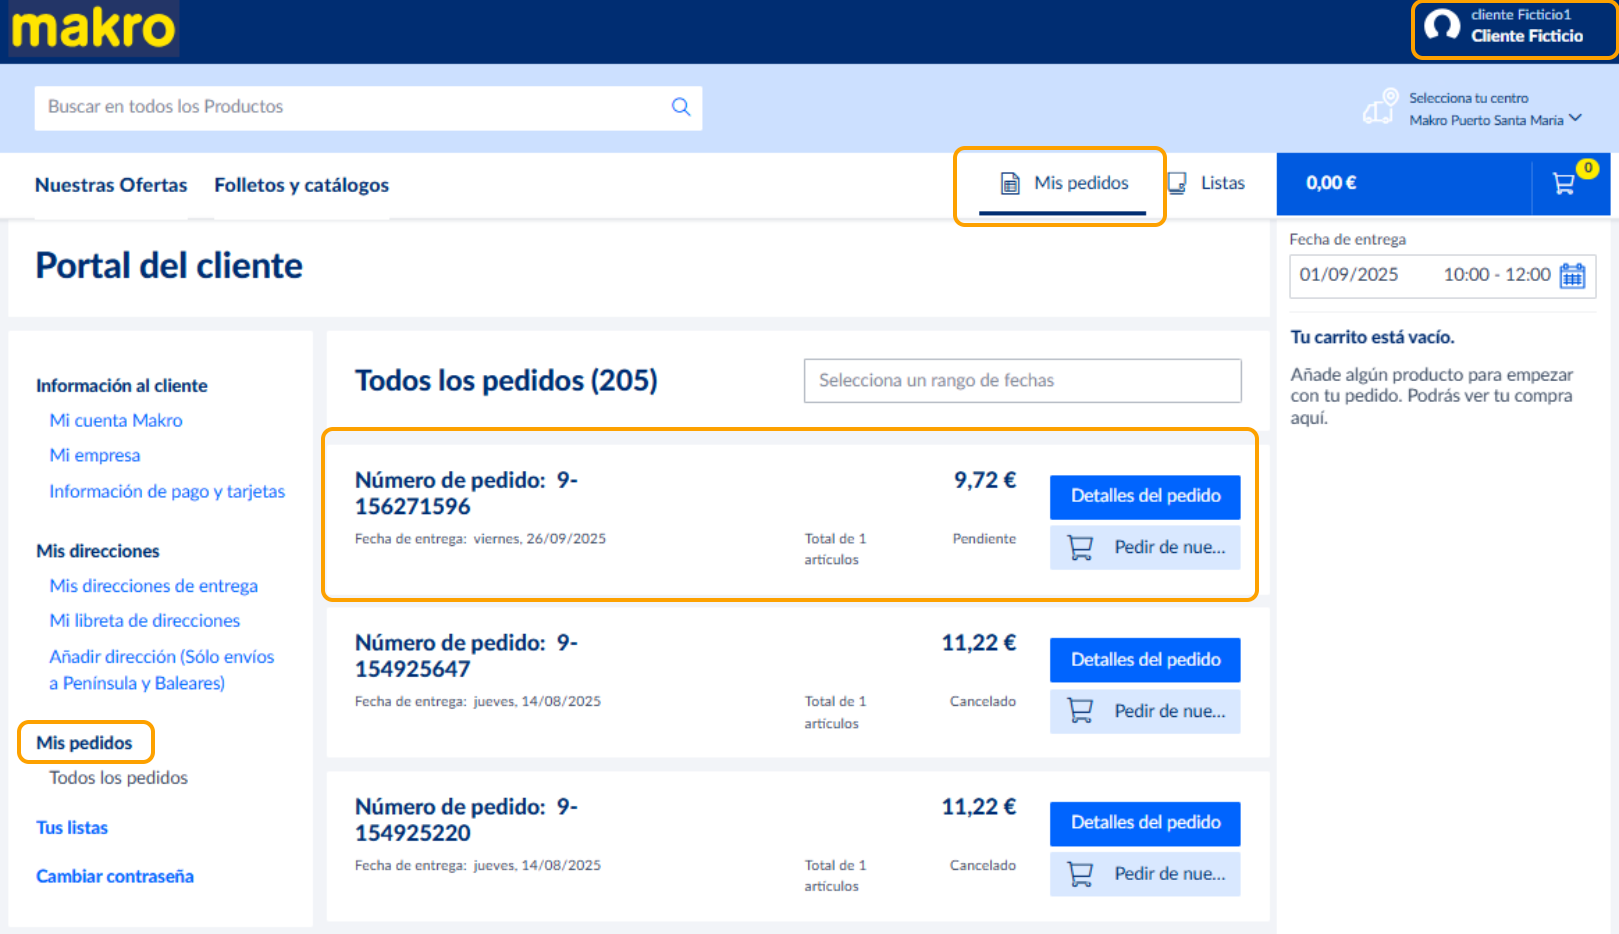Reorder the order 9-154925647

pos(1145,711)
